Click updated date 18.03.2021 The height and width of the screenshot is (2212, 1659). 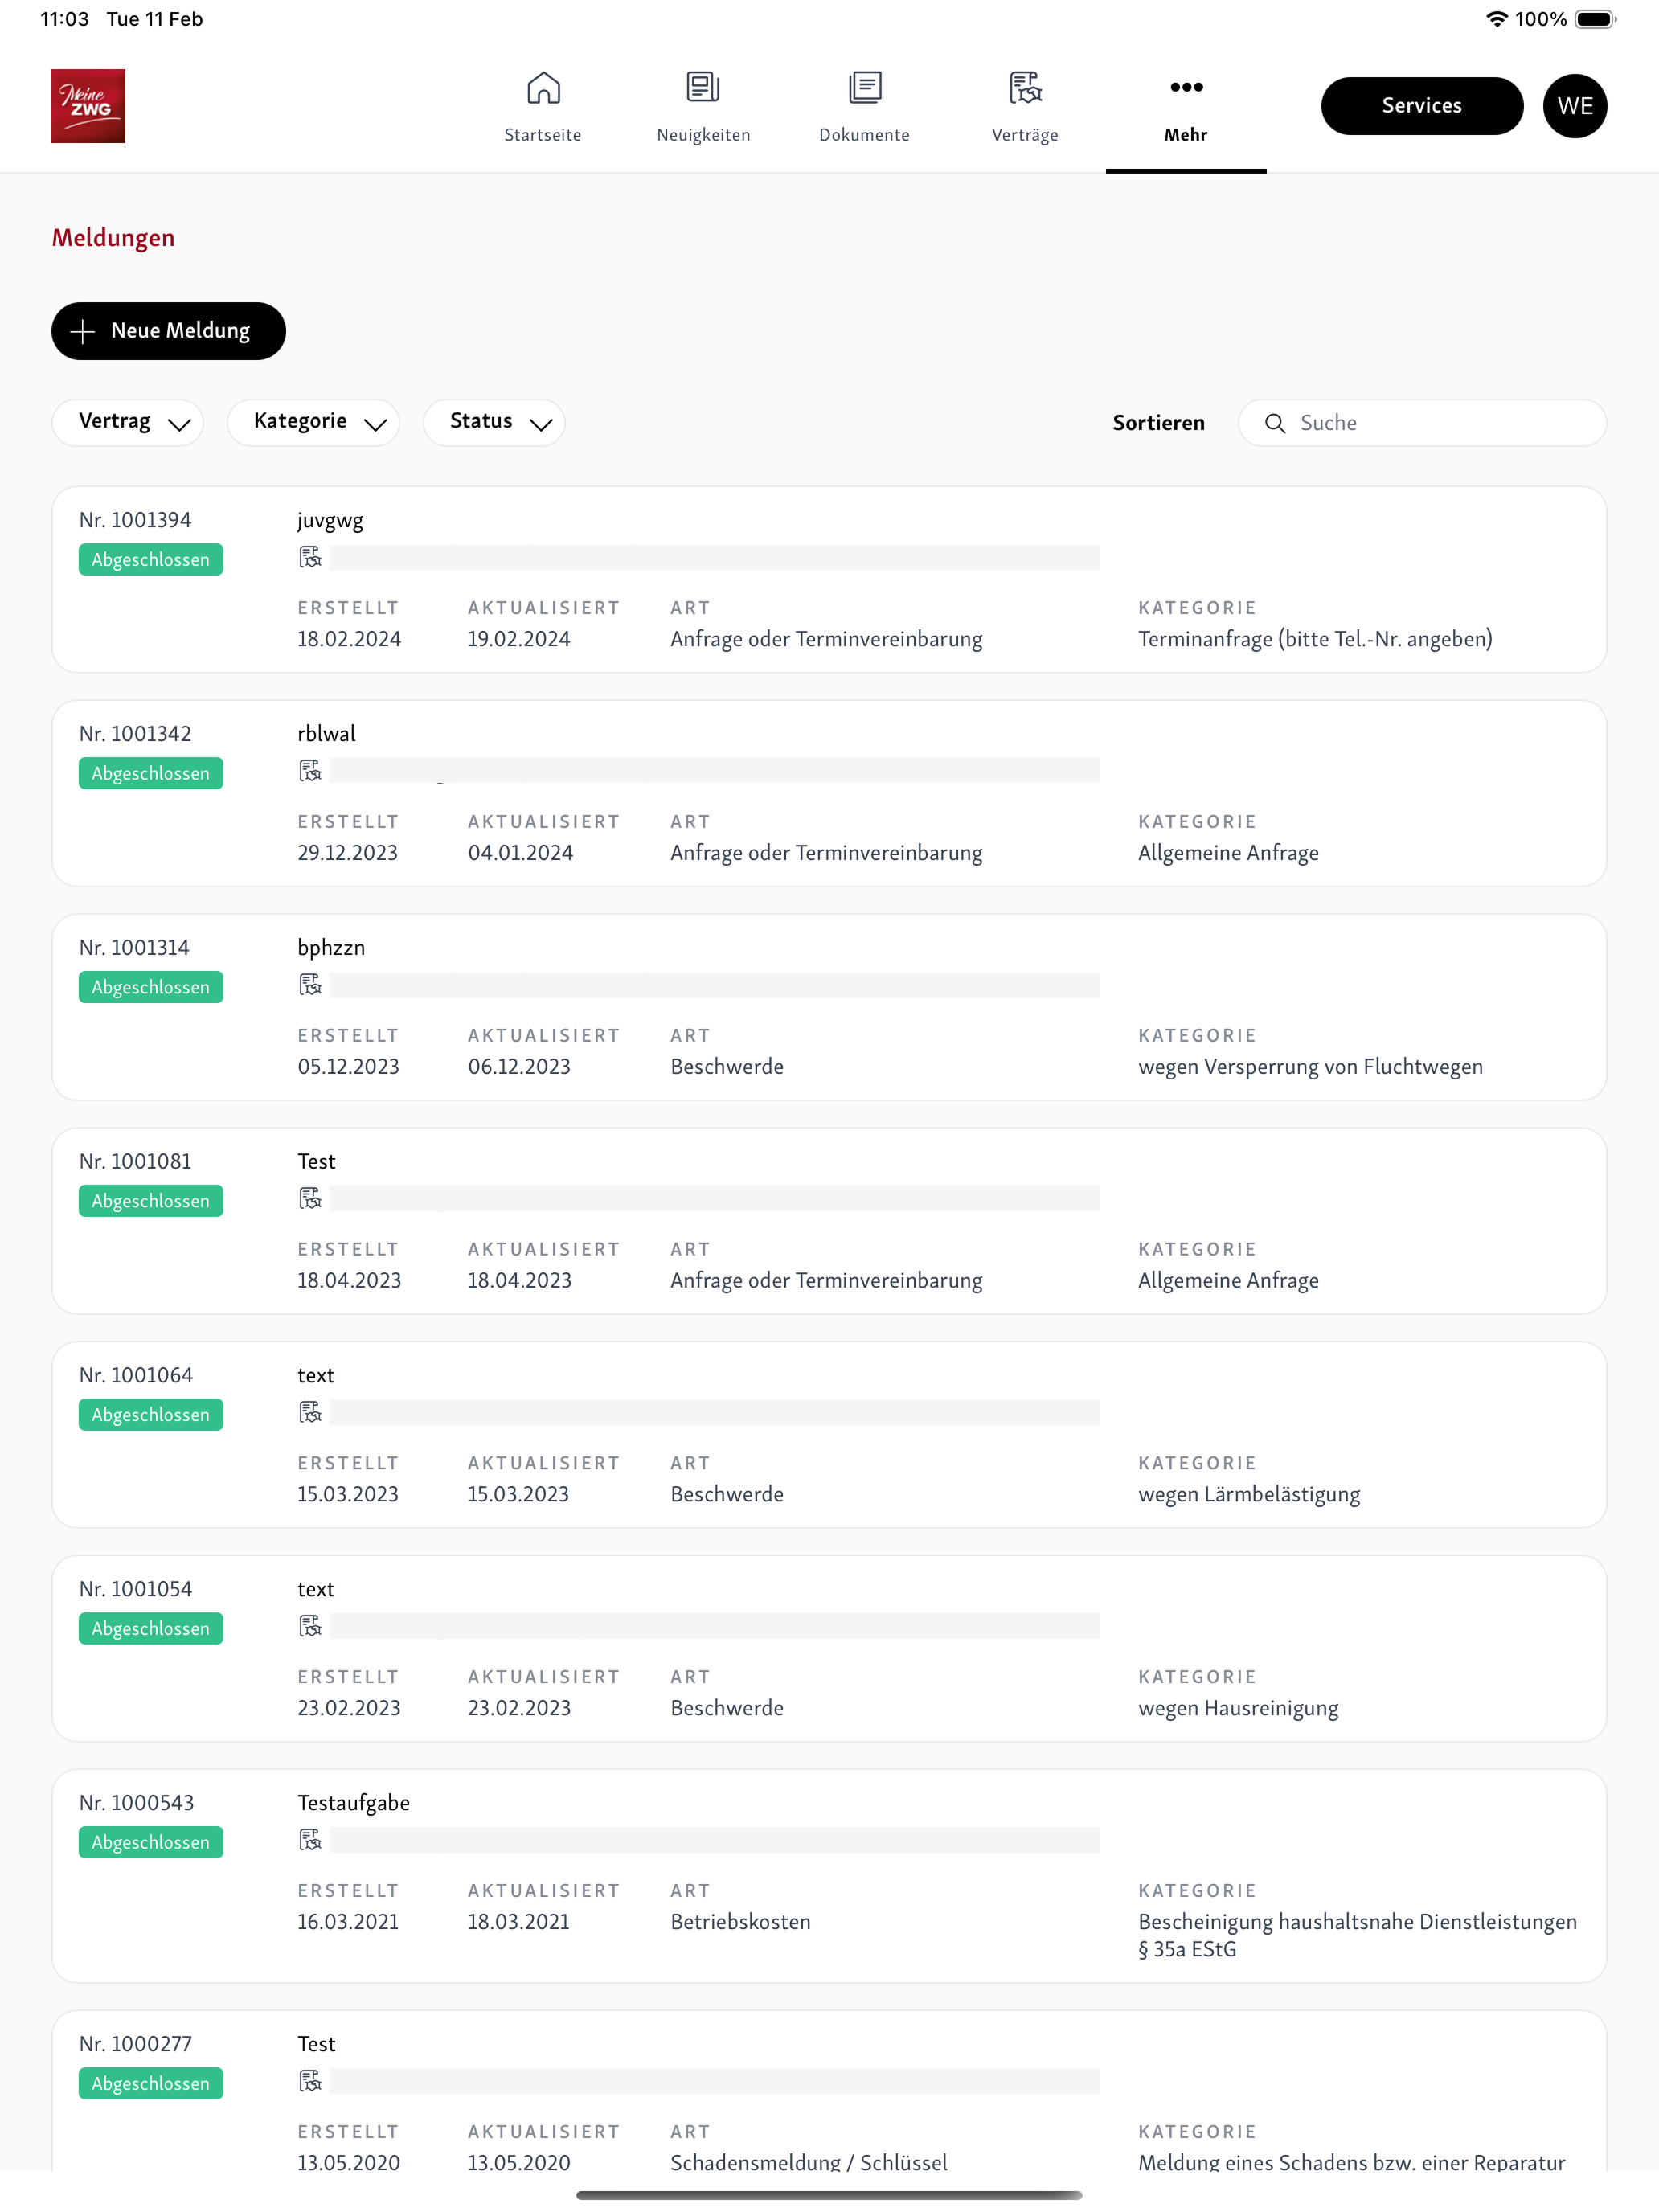coord(518,1922)
